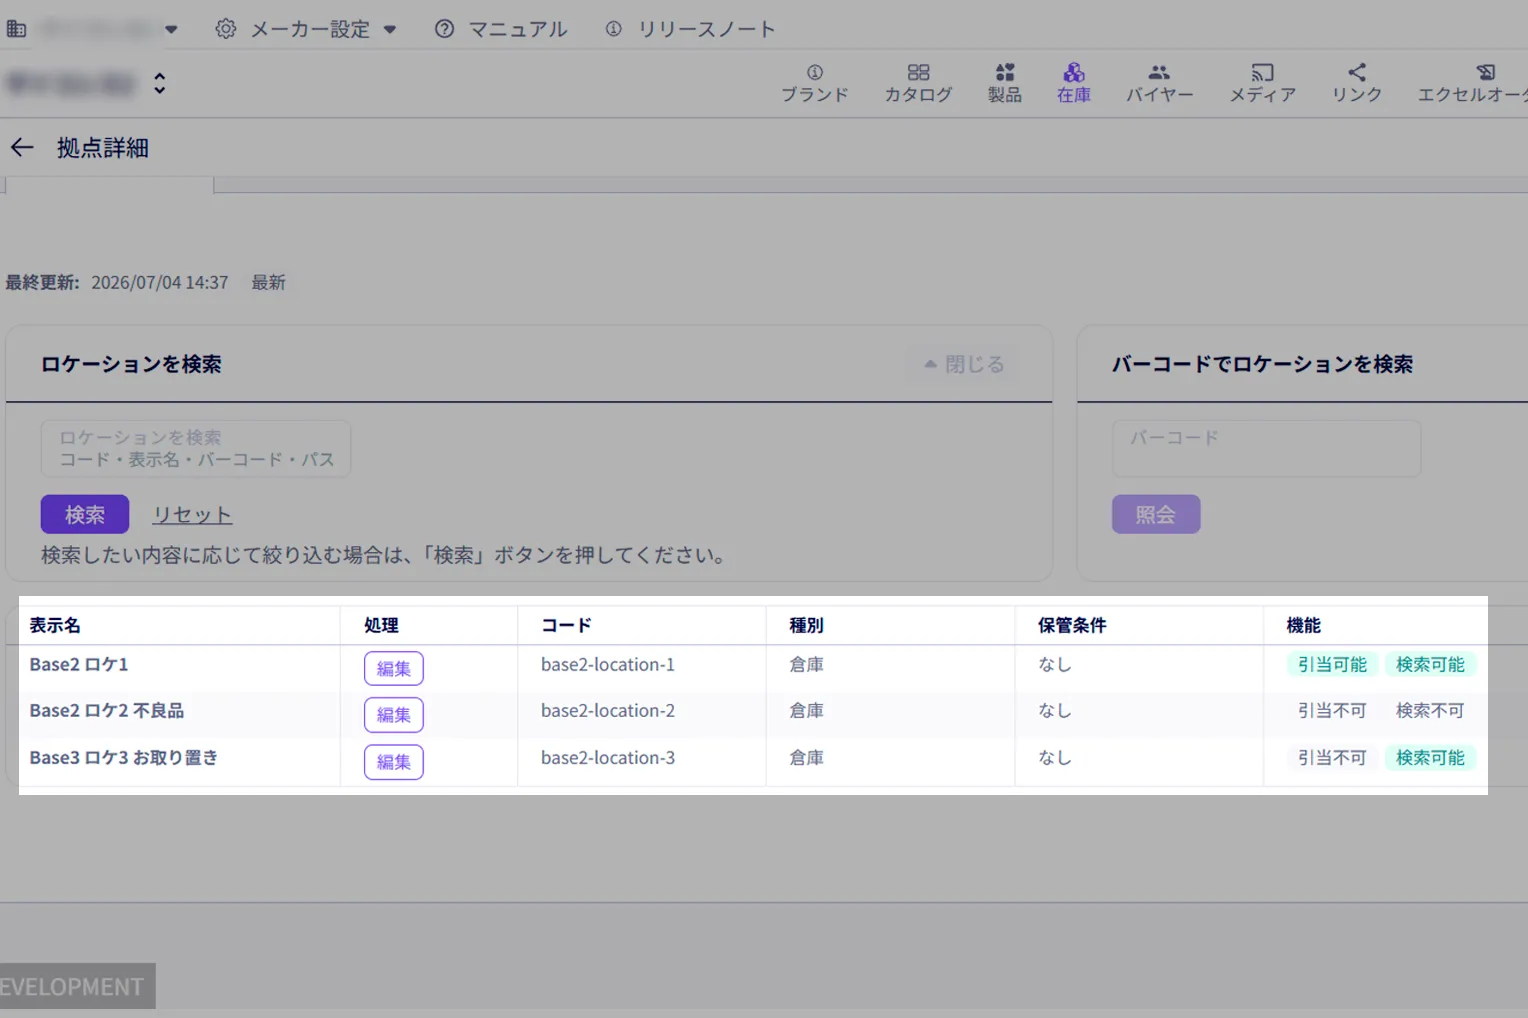Viewport: 1528px width, 1018px height.
Task: Click the 保管条件 column header
Action: click(x=1072, y=625)
